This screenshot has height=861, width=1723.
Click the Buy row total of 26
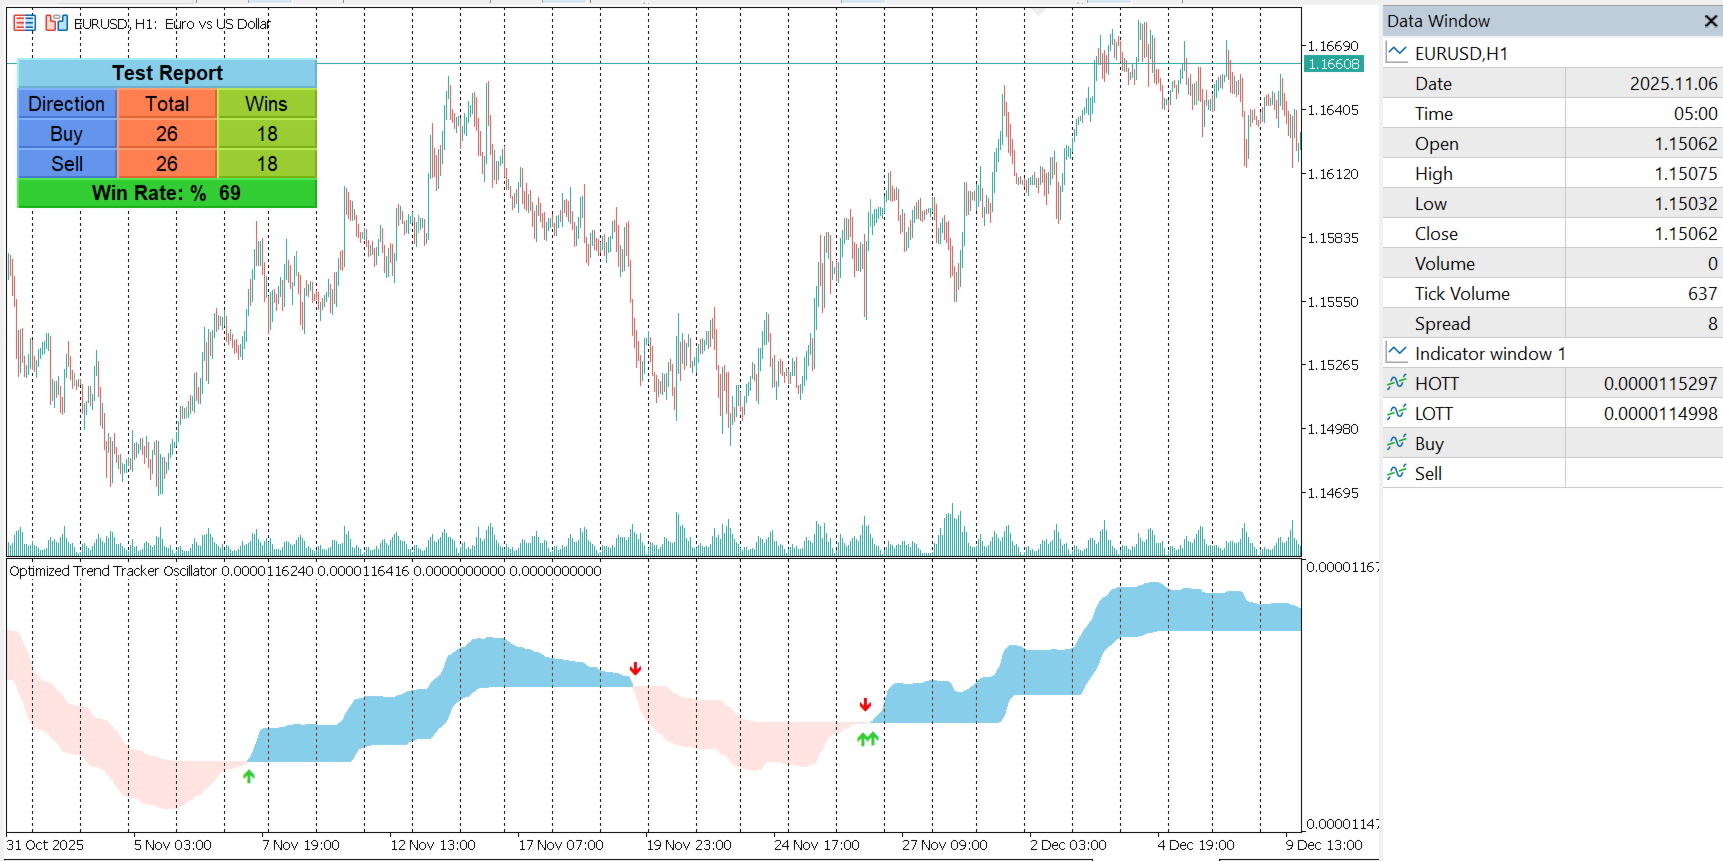click(x=167, y=134)
